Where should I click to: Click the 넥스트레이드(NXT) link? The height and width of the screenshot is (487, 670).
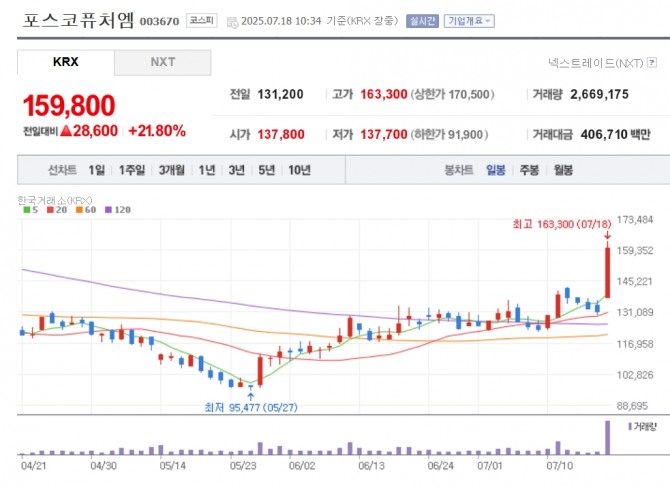595,63
